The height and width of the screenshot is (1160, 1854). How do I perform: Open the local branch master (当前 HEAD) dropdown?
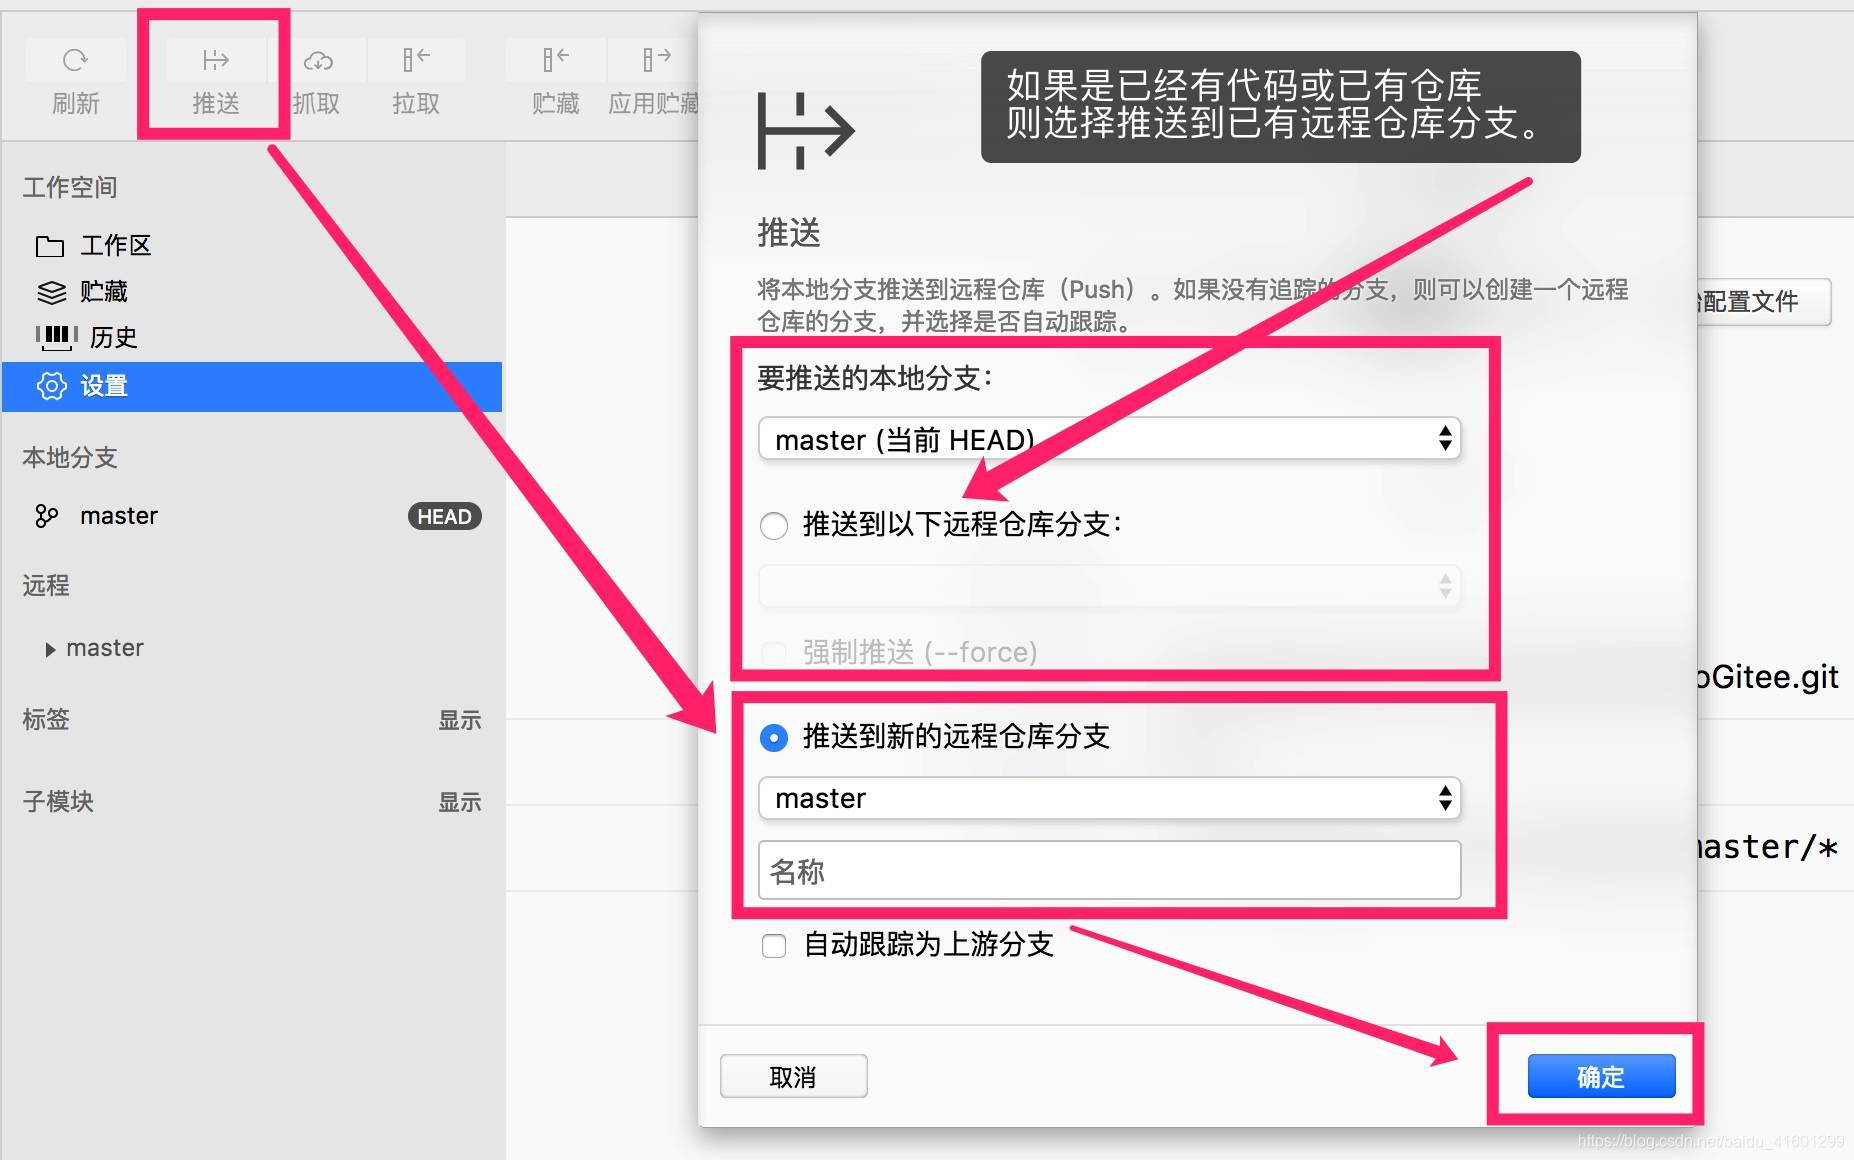tap(1109, 439)
